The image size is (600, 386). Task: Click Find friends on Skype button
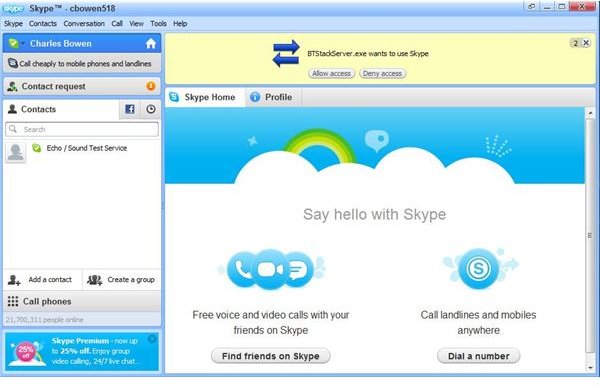click(271, 356)
